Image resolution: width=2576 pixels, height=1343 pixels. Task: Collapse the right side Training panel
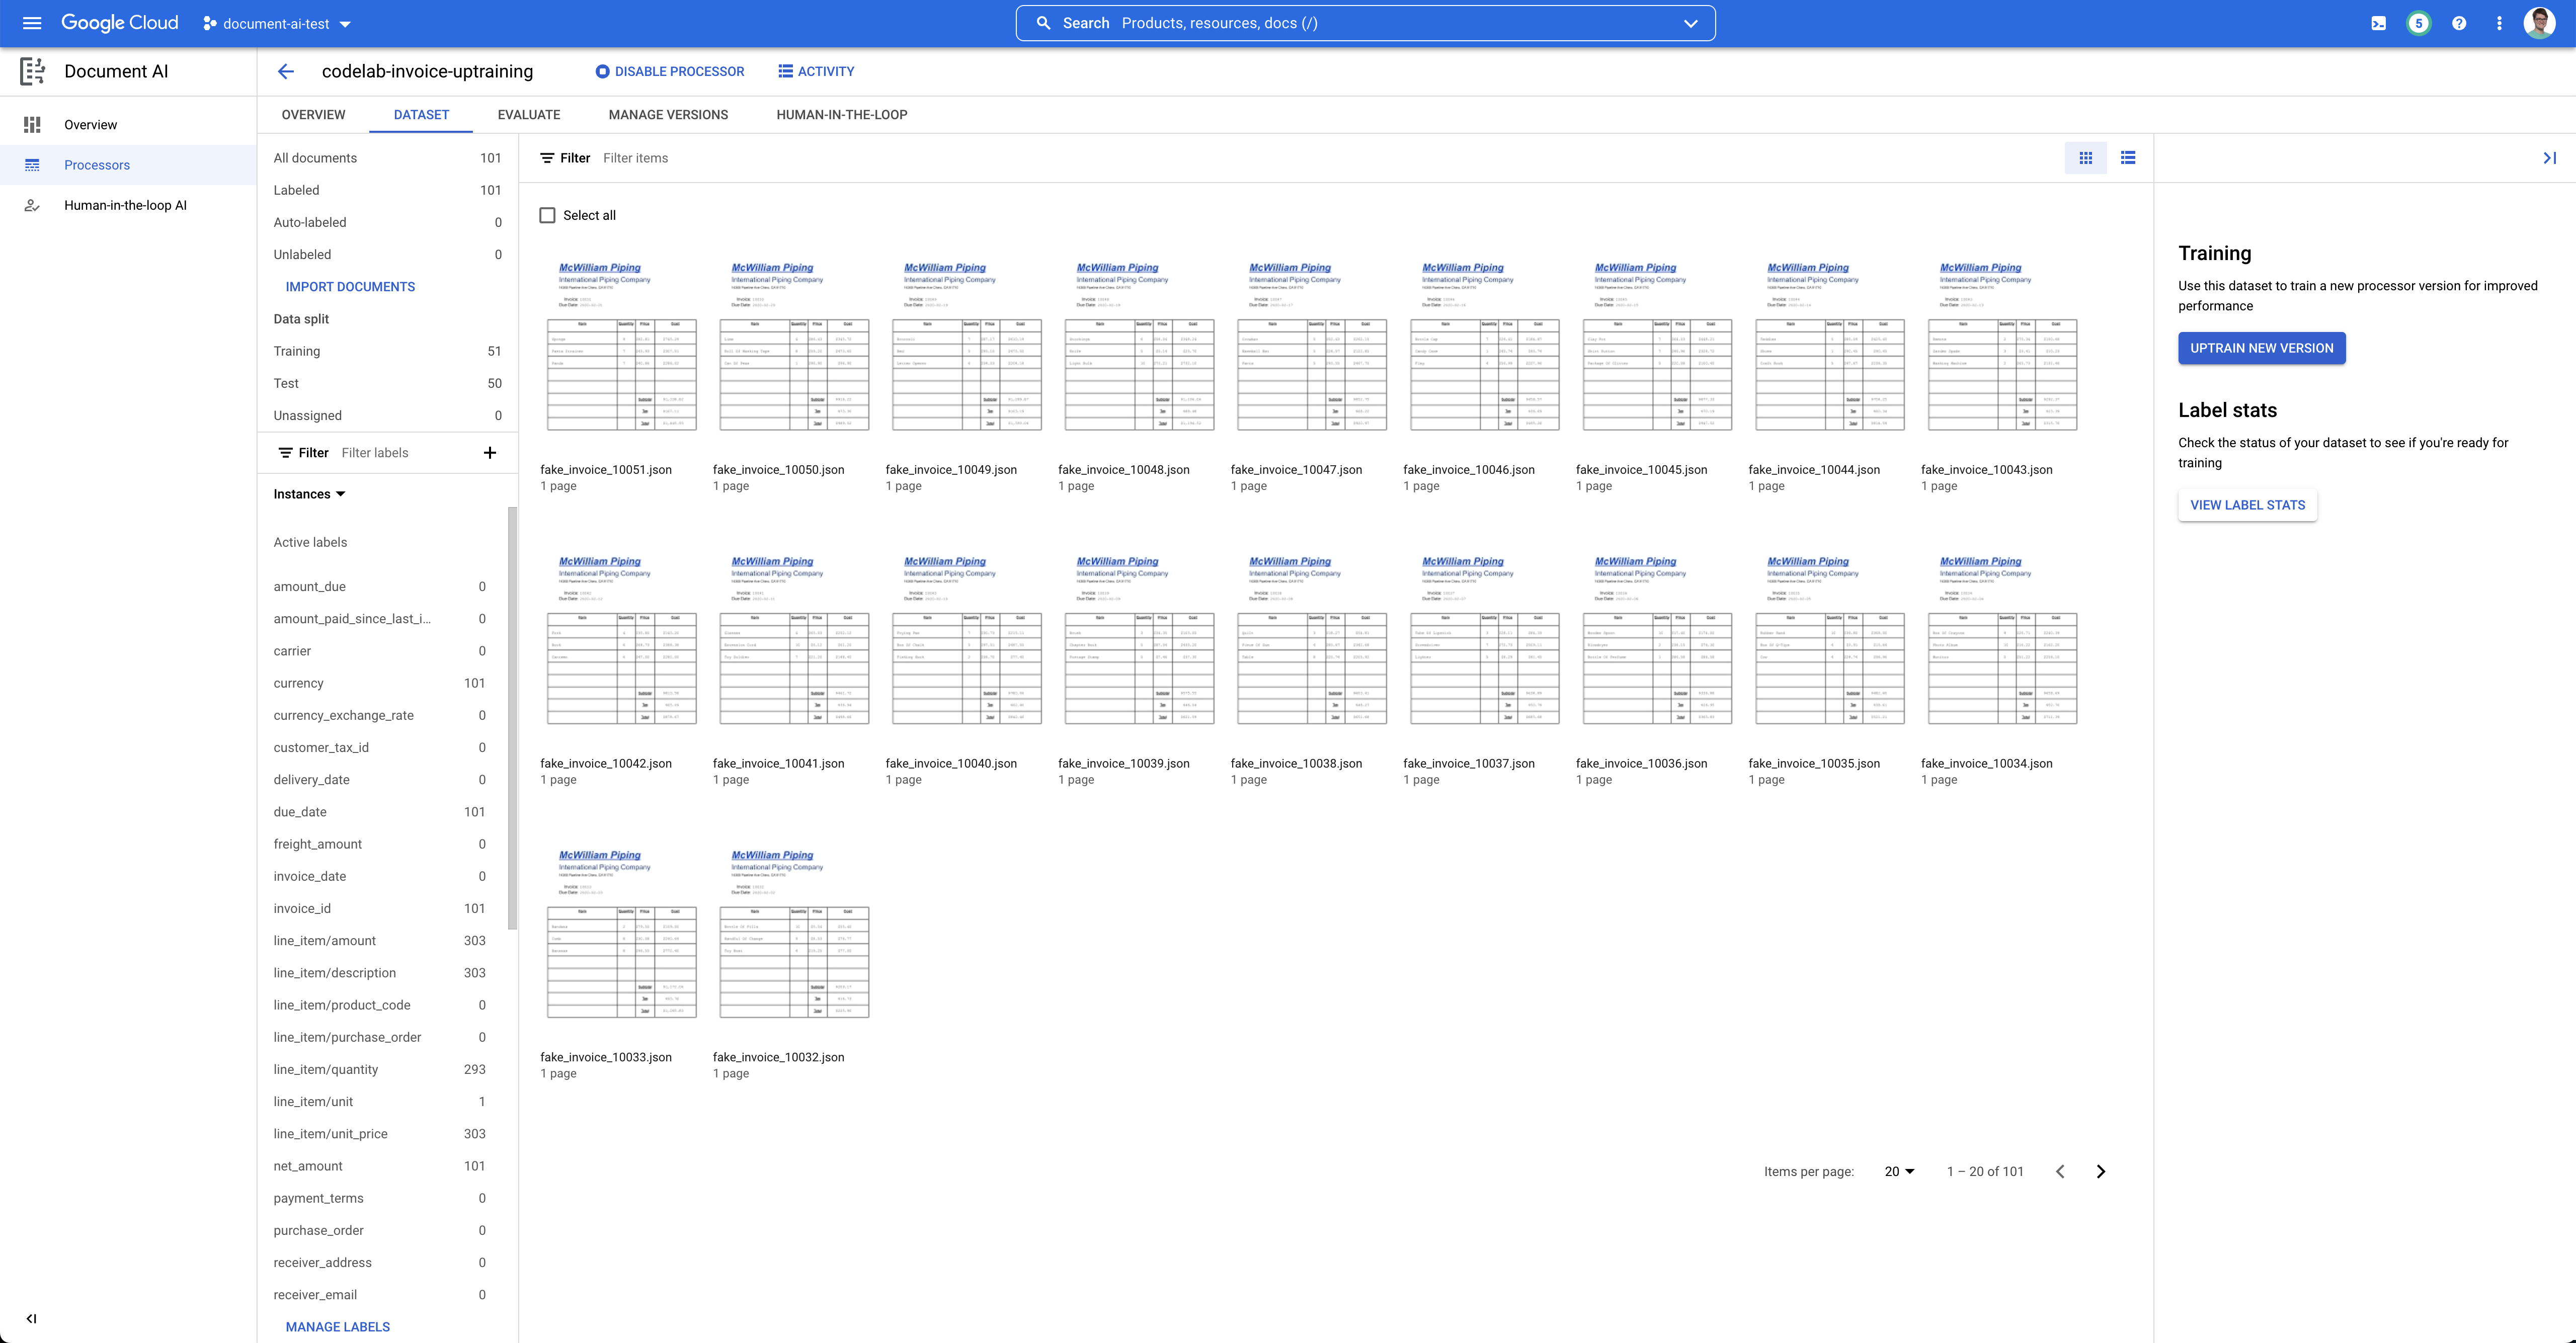2549,158
